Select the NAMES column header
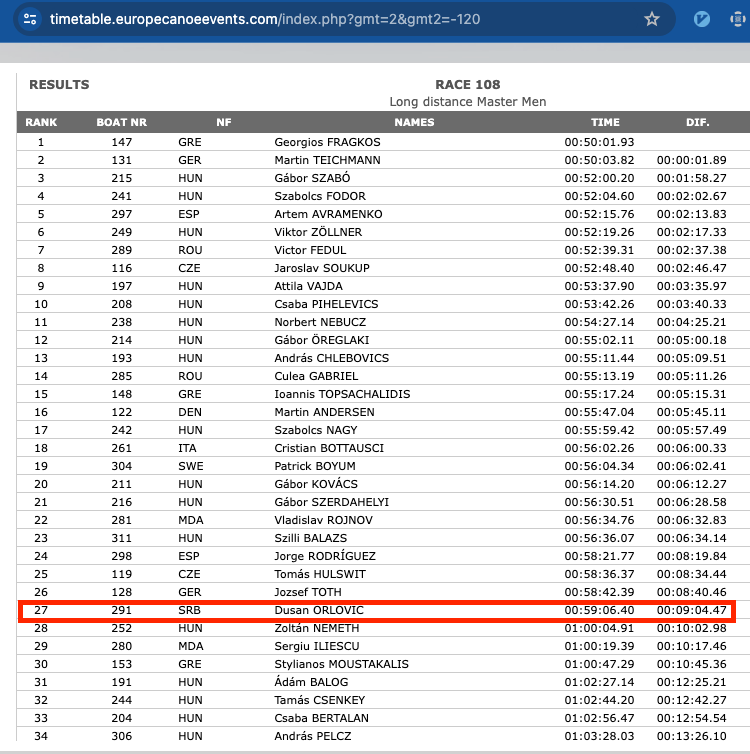This screenshot has width=750, height=754. tap(414, 122)
